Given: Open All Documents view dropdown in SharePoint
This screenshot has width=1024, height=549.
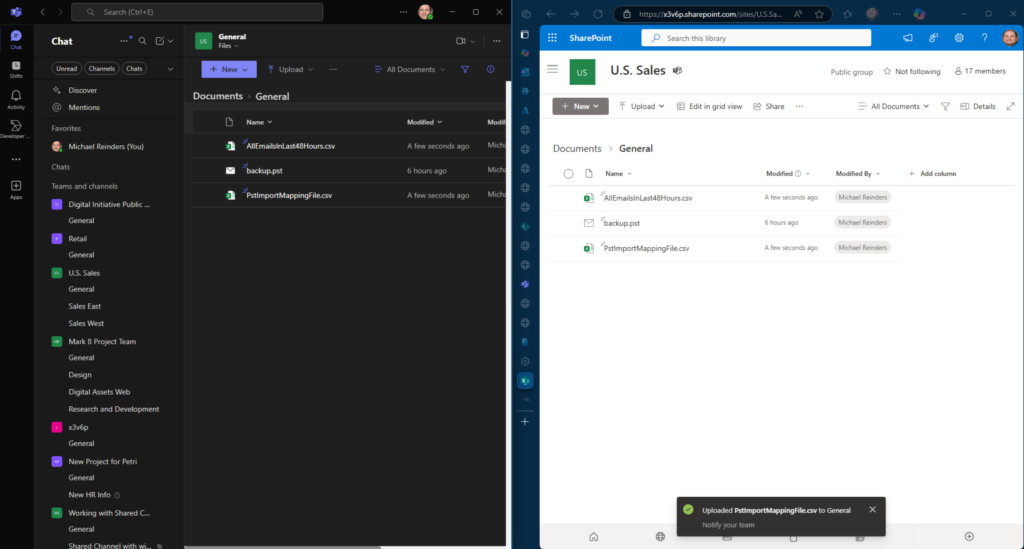Looking at the screenshot, I should coord(893,106).
